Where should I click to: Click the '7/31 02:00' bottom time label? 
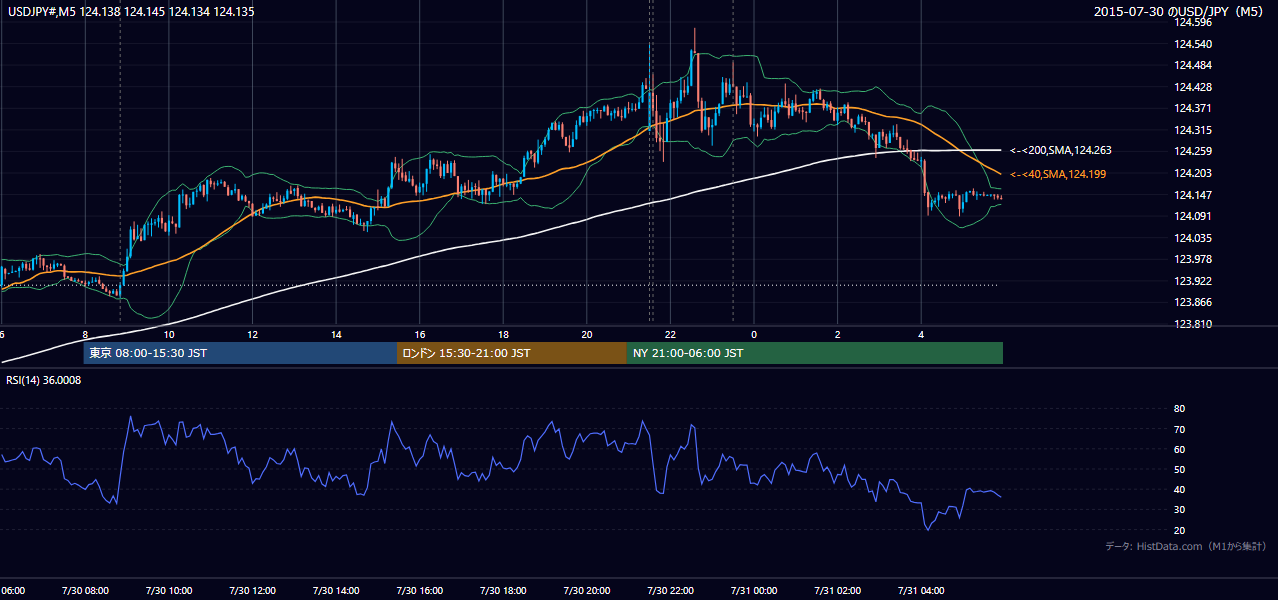(837, 591)
